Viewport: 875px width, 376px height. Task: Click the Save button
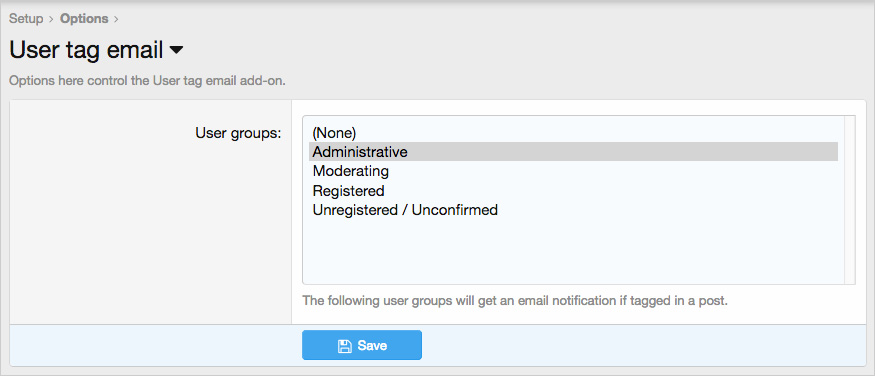362,345
